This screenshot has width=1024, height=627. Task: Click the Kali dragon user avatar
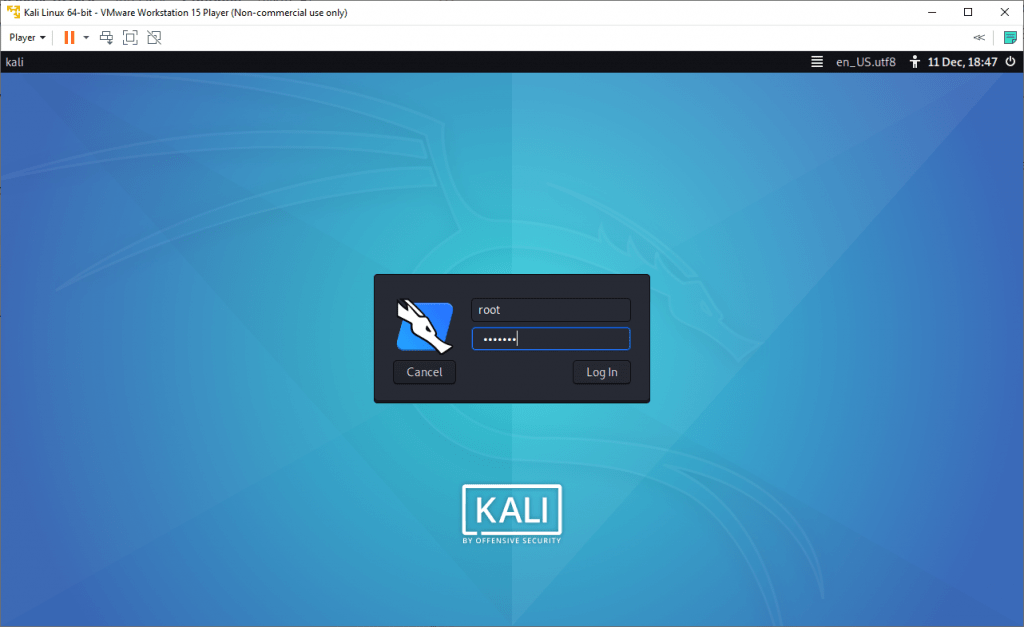pyautogui.click(x=424, y=326)
